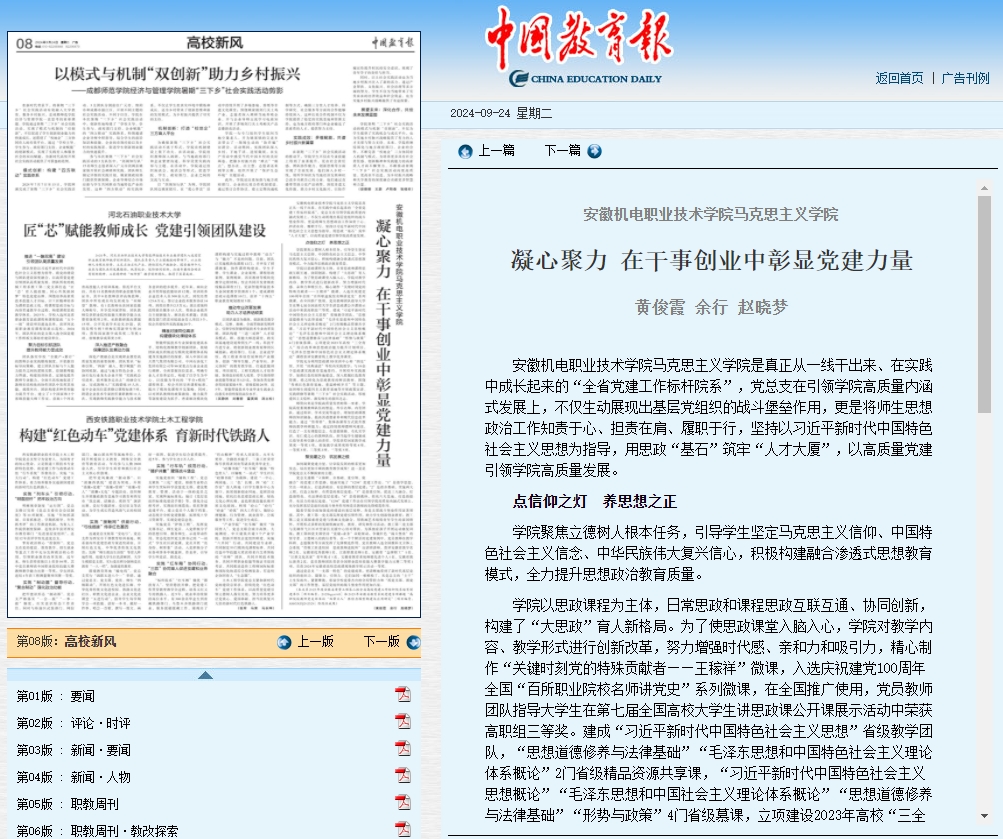Go to 下一版 next page

click(x=381, y=641)
